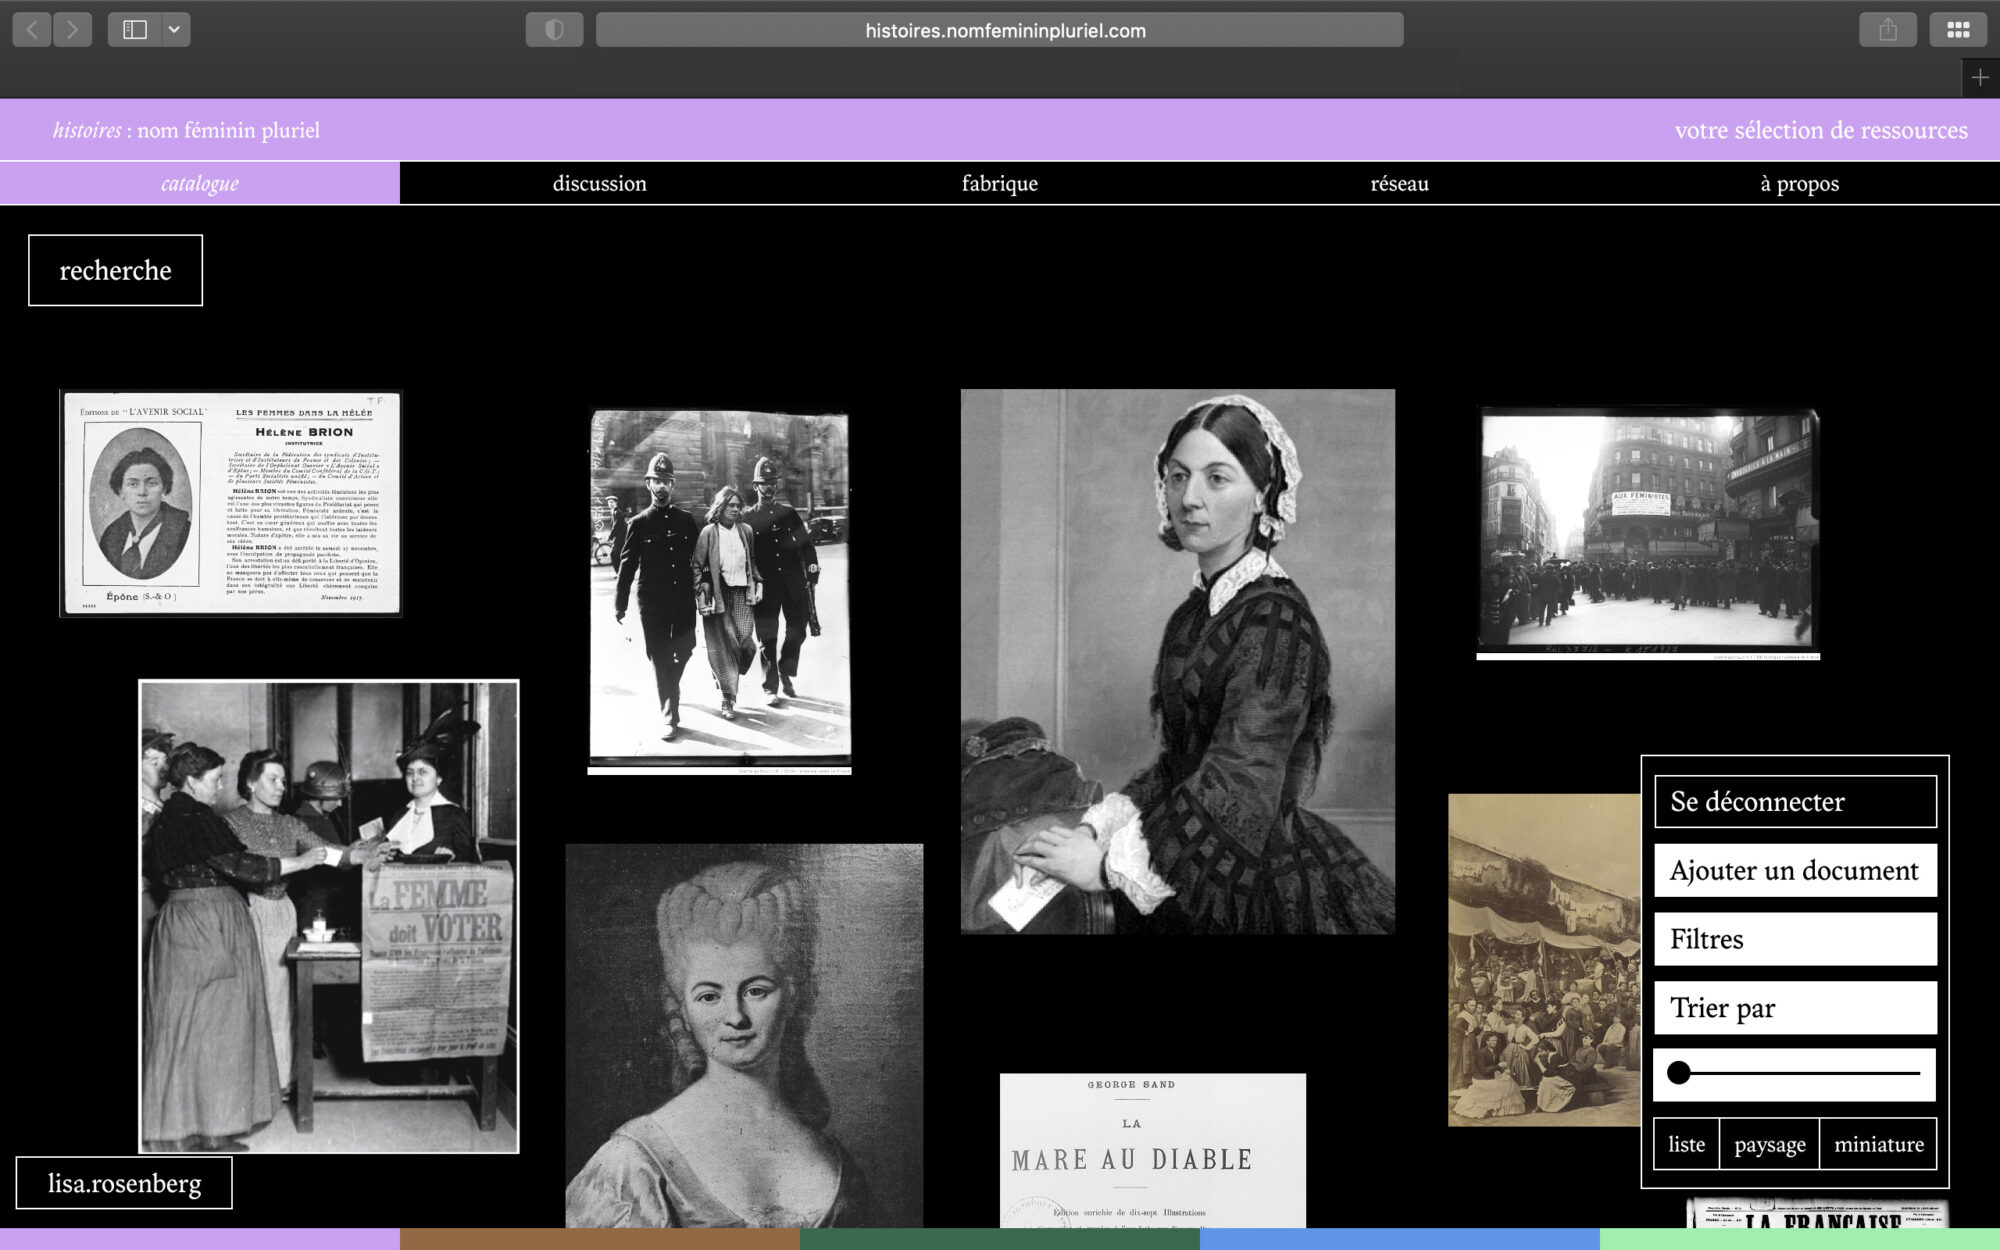Image resolution: width=2000 pixels, height=1250 pixels.
Task: Expand the Trier par sorting menu
Action: pos(1795,1008)
